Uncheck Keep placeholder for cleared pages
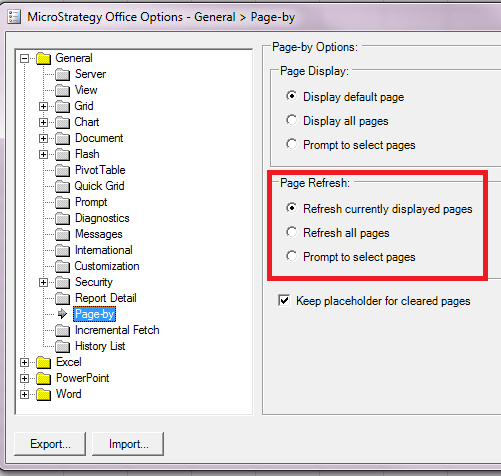The image size is (501, 476). (284, 300)
